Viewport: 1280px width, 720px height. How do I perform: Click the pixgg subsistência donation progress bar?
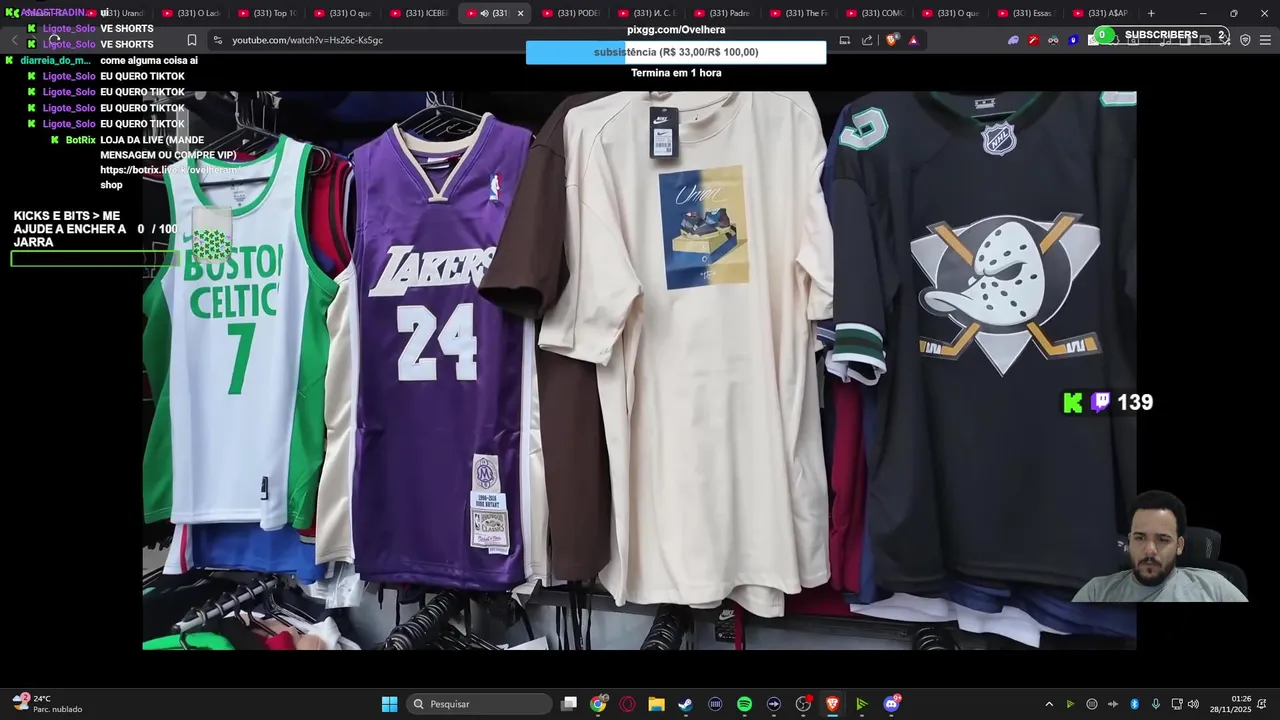click(676, 52)
